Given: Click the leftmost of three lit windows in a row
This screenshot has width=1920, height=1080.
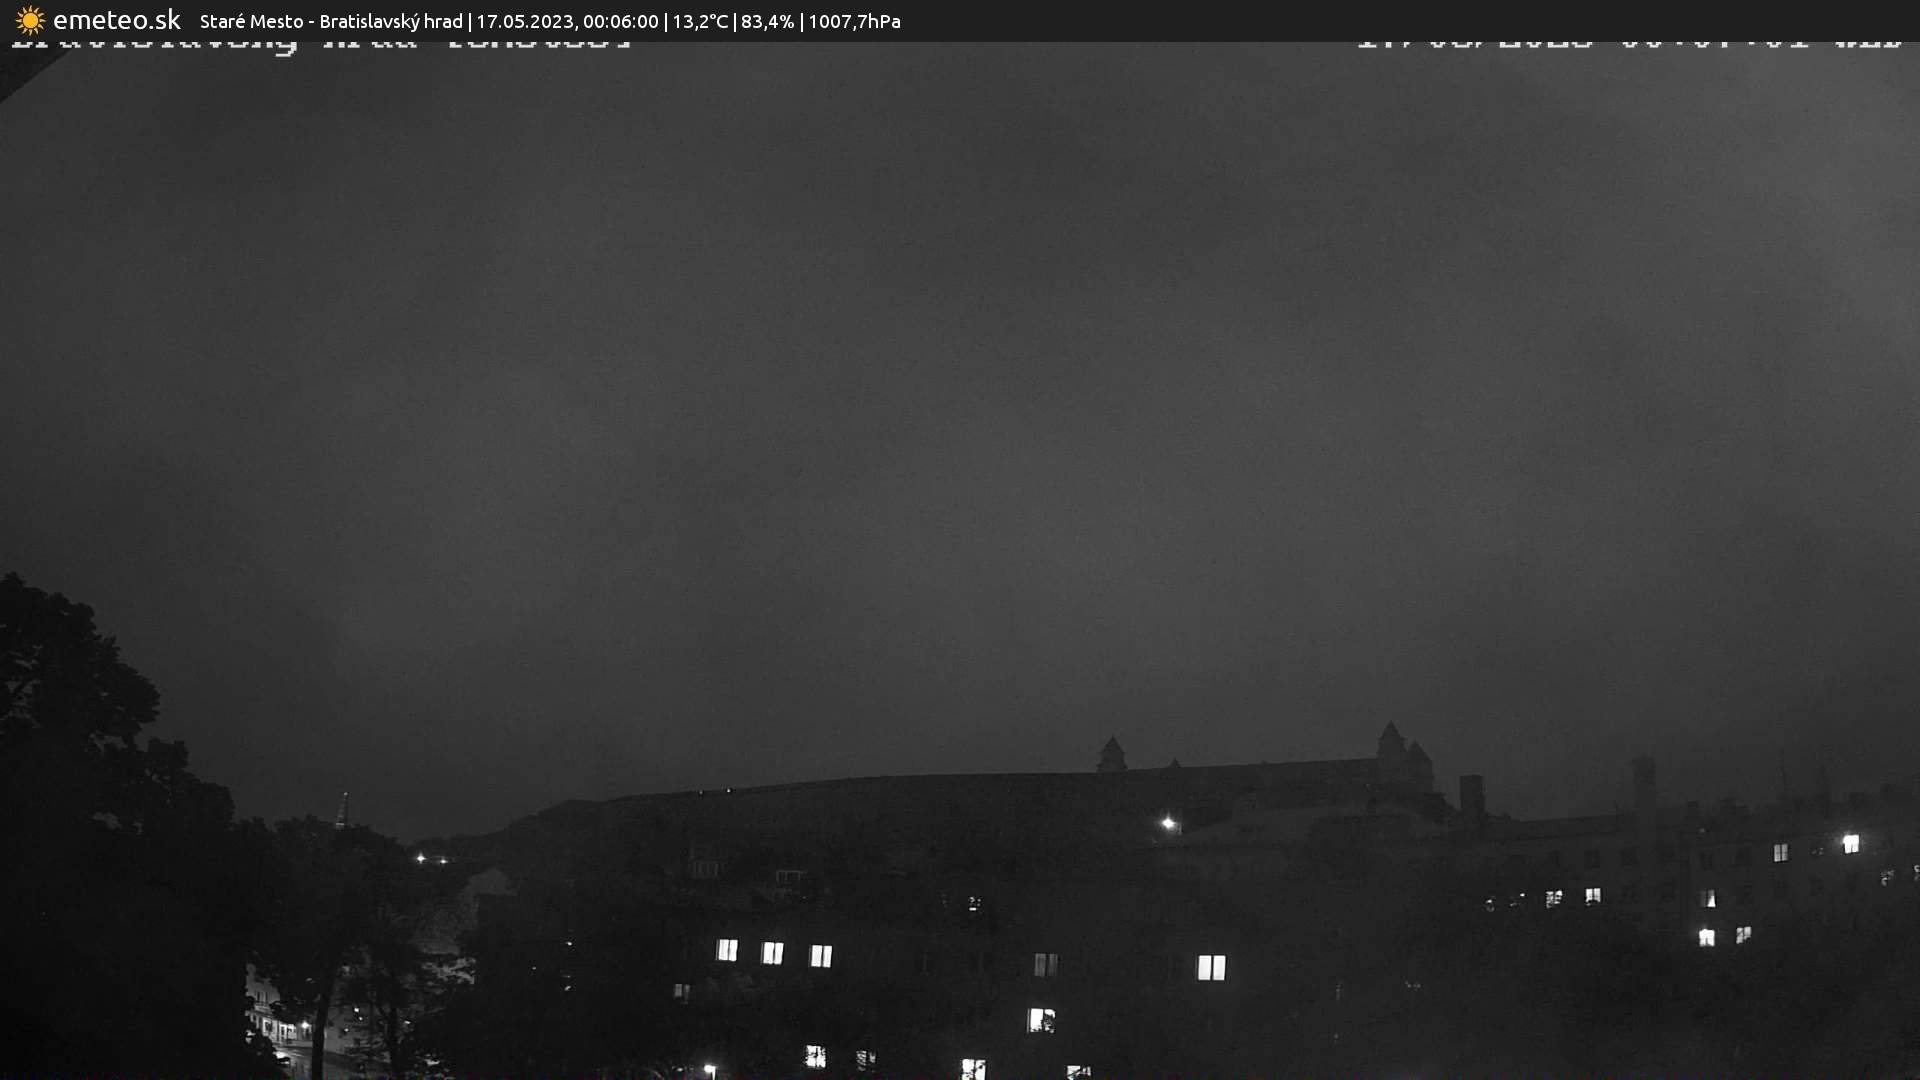Looking at the screenshot, I should click(727, 950).
